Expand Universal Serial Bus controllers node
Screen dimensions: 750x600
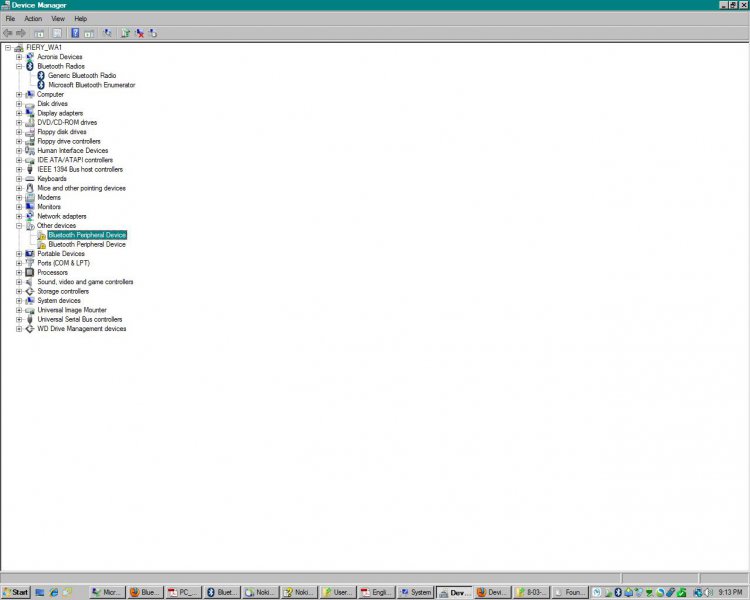[x=19, y=319]
